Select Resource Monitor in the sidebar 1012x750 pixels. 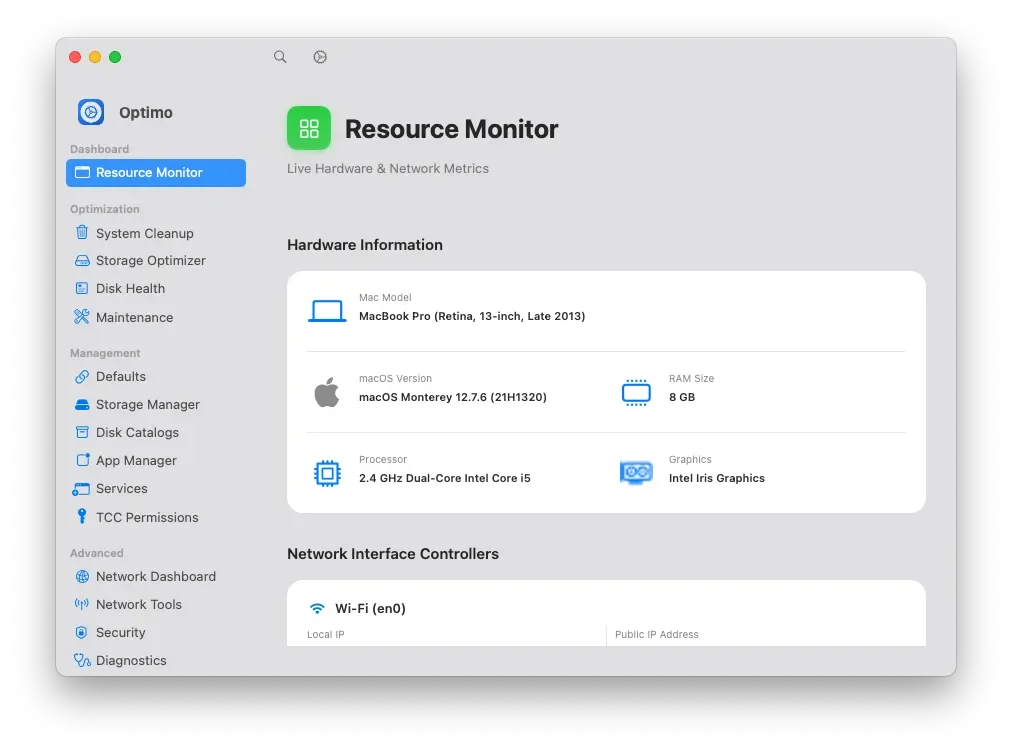coord(156,173)
